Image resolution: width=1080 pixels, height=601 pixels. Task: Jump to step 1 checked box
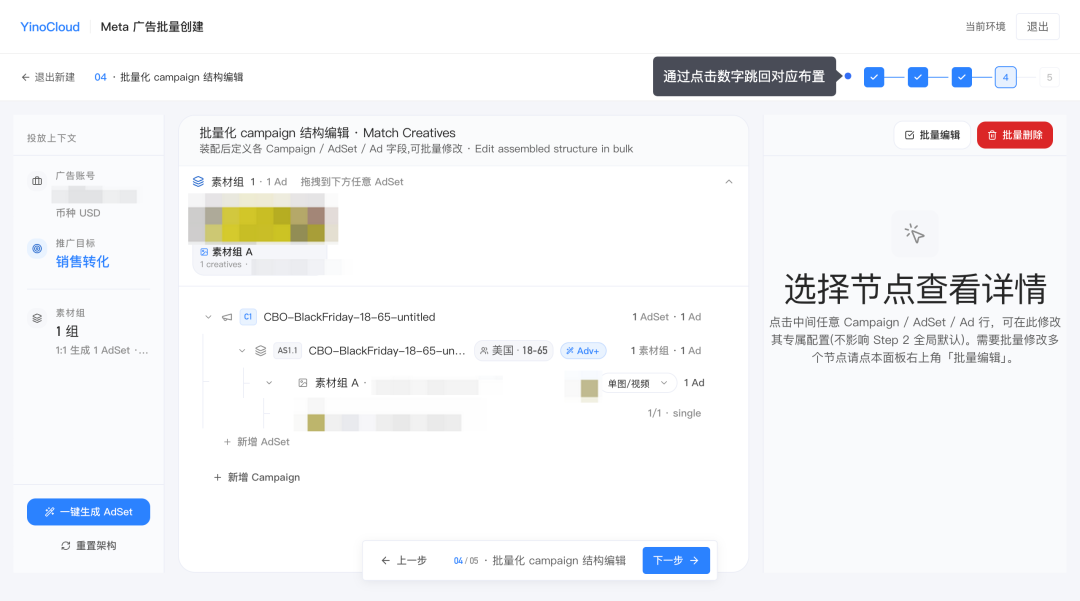874,77
